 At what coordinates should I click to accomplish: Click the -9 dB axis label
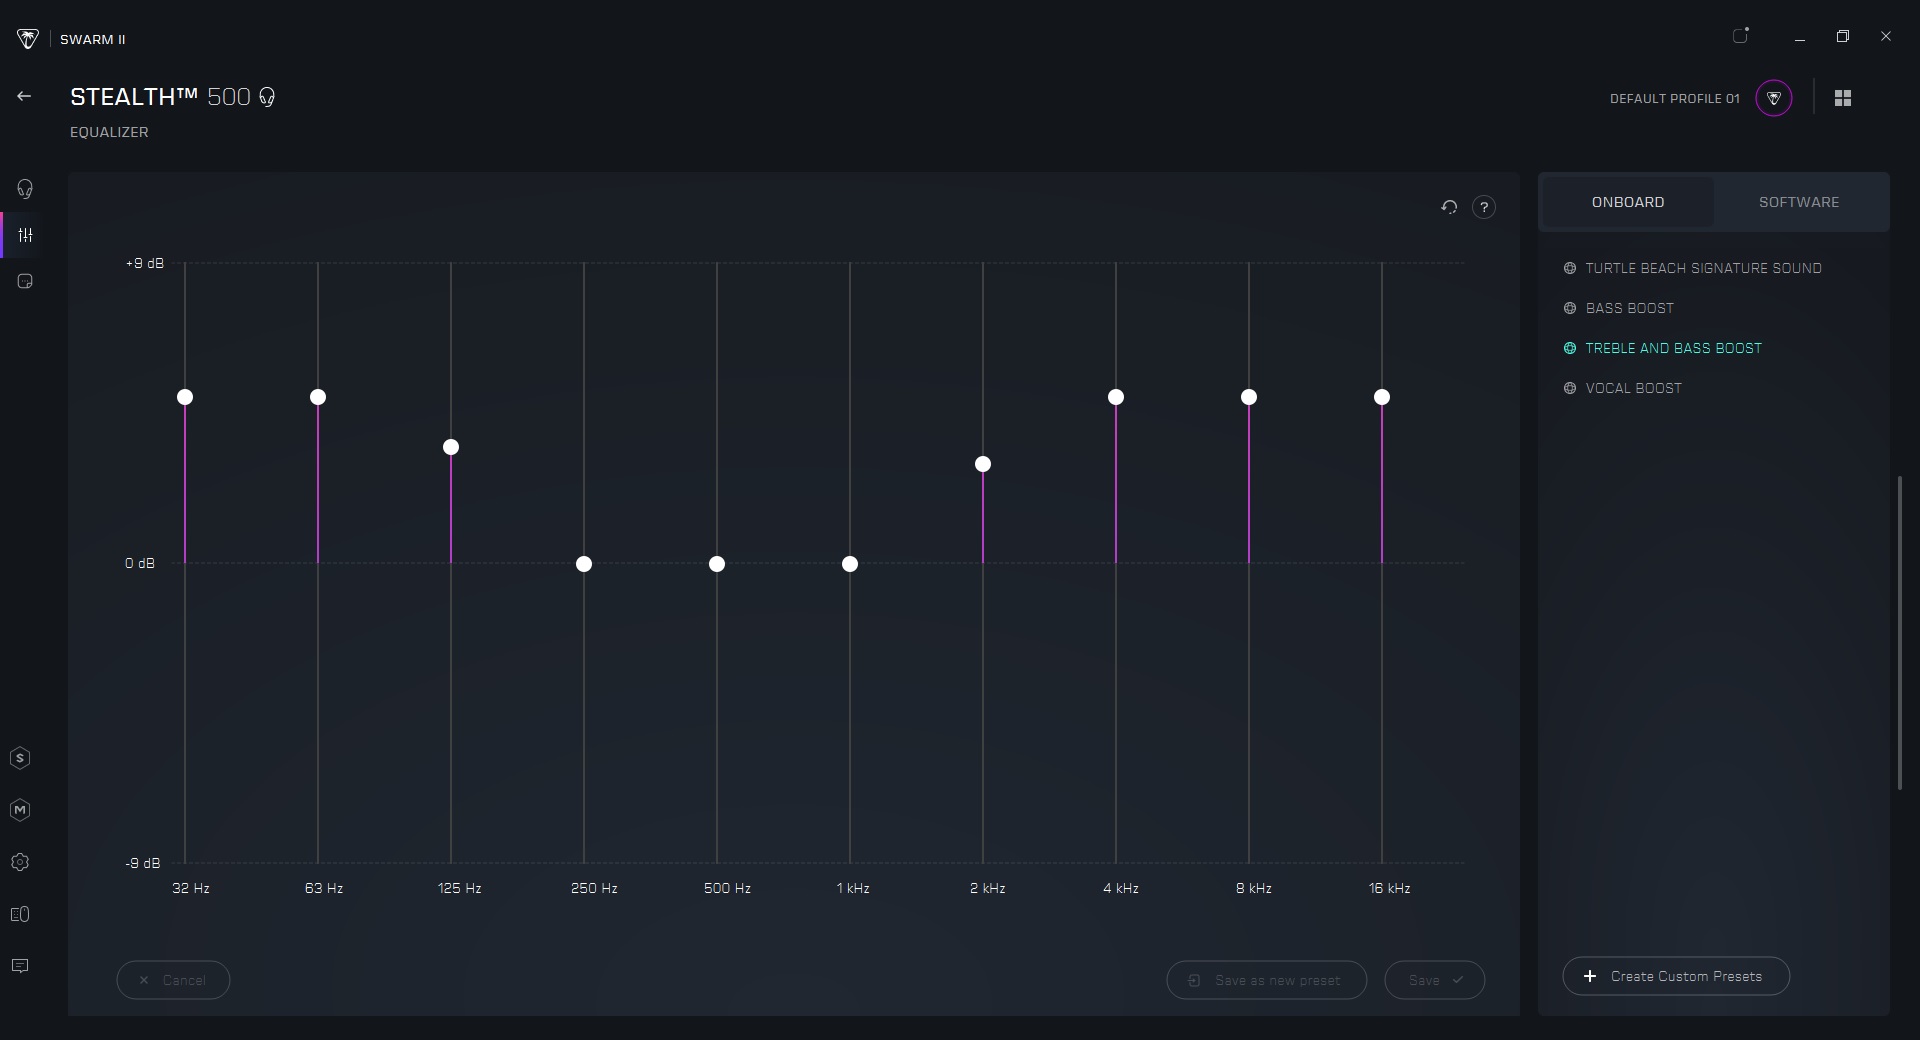coord(143,863)
